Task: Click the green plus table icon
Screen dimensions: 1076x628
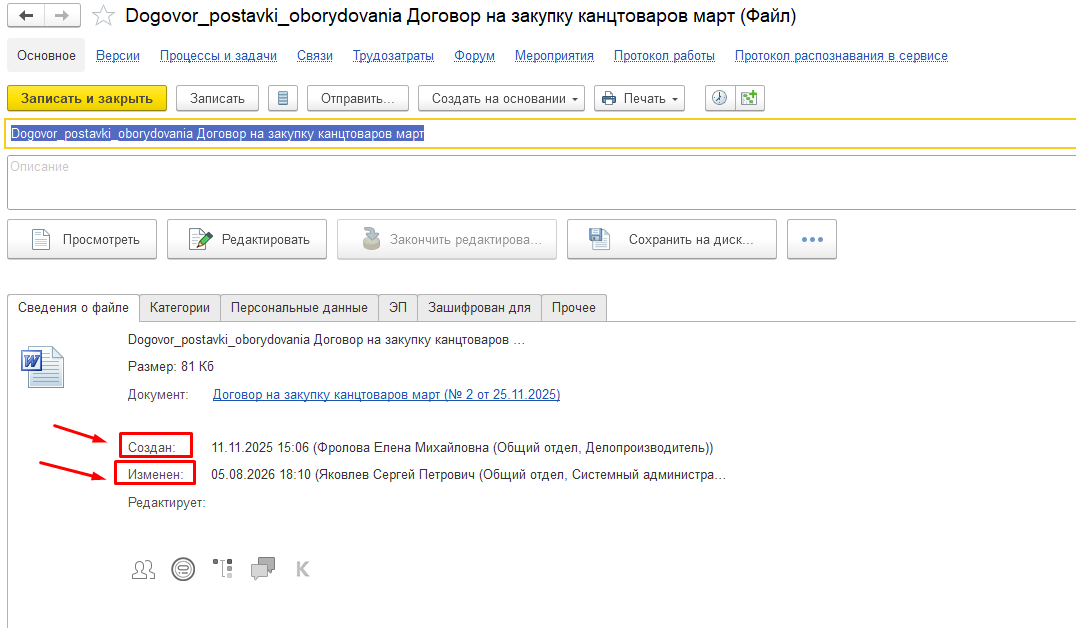Action: pyautogui.click(x=749, y=98)
